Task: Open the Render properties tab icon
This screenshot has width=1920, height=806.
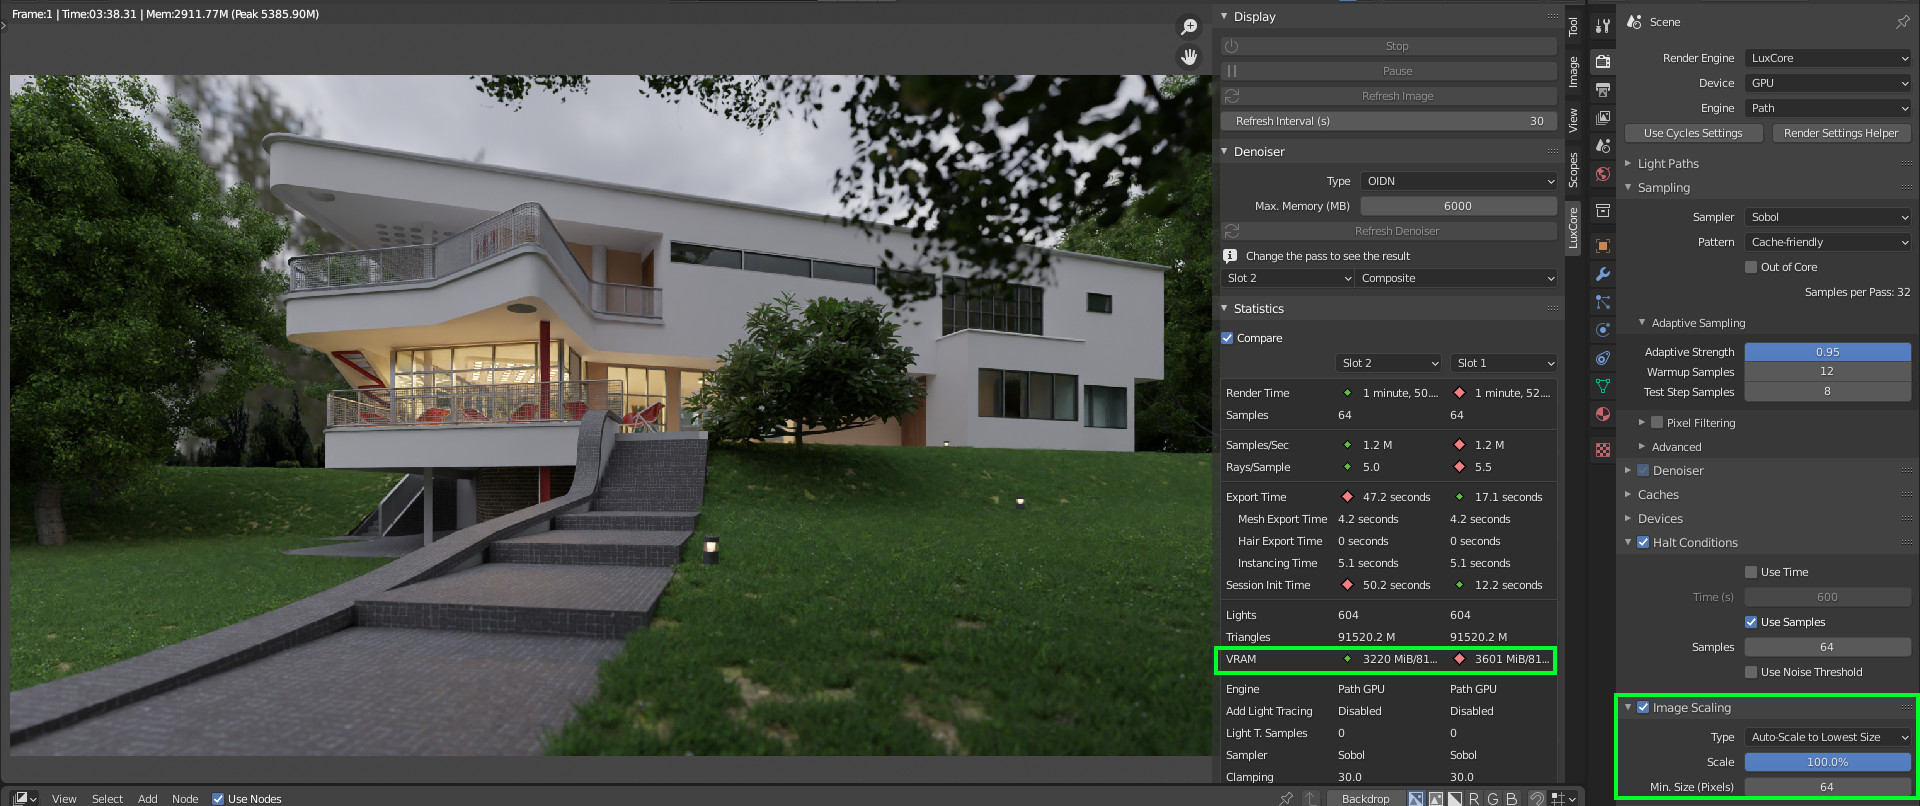Action: (x=1603, y=61)
